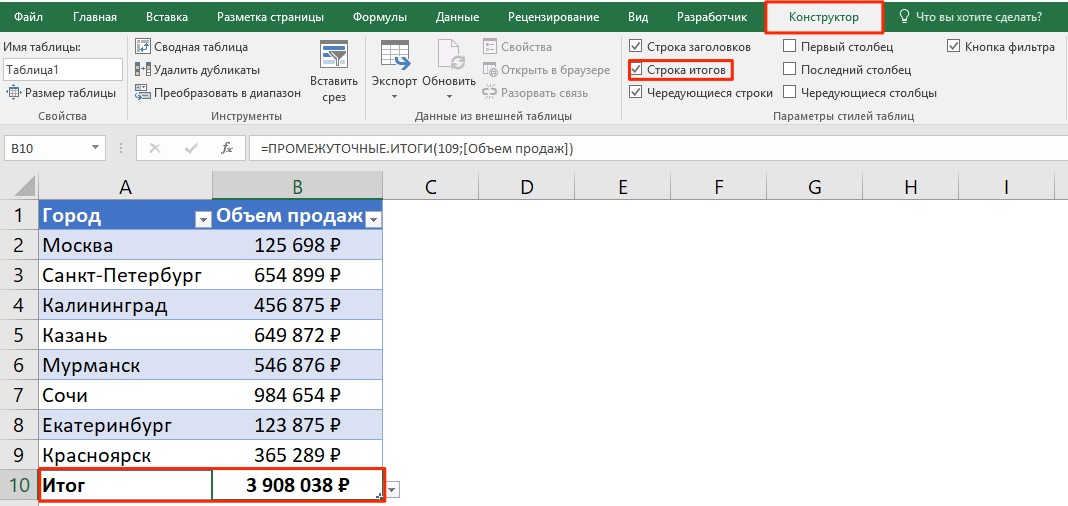The height and width of the screenshot is (506, 1068).
Task: Click the Имя таблицы input field
Action: click(63, 70)
